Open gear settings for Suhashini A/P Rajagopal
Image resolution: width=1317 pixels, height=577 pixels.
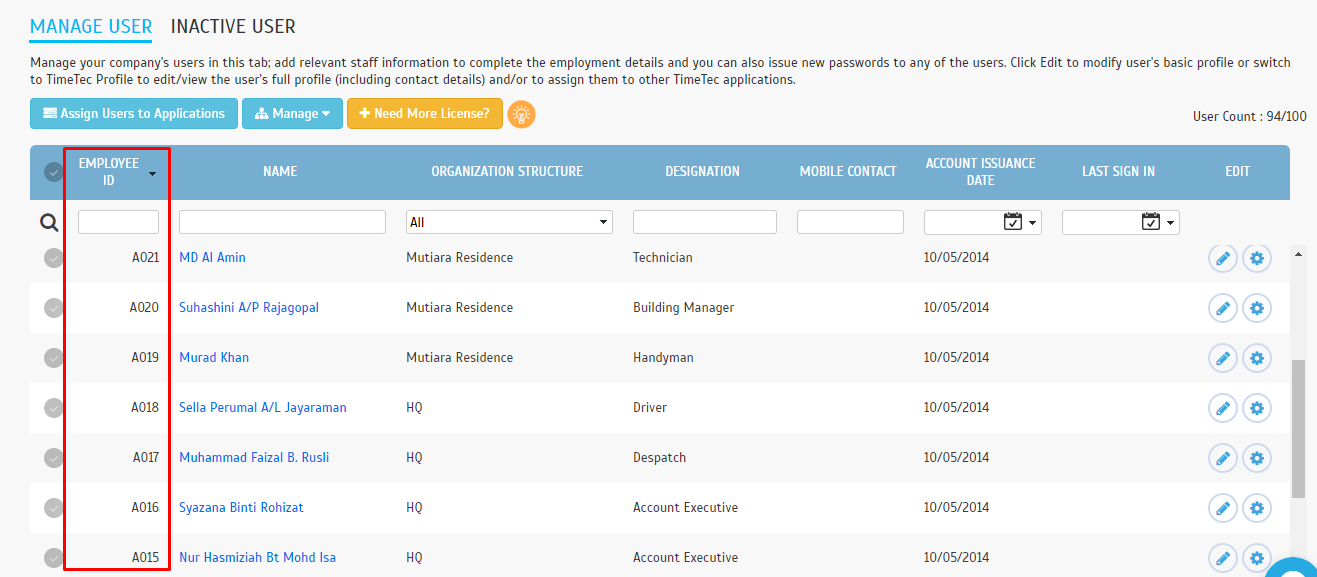point(1257,308)
